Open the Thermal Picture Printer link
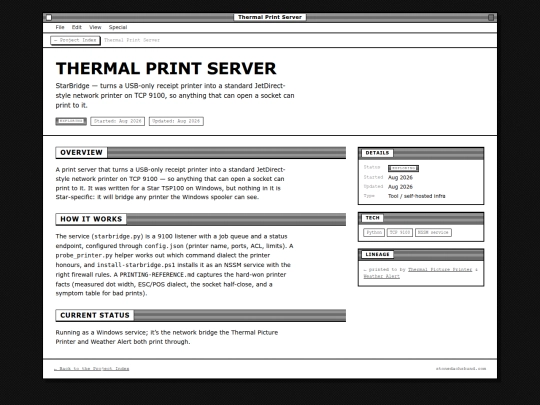Image resolution: width=540 pixels, height=405 pixels. tap(440, 269)
